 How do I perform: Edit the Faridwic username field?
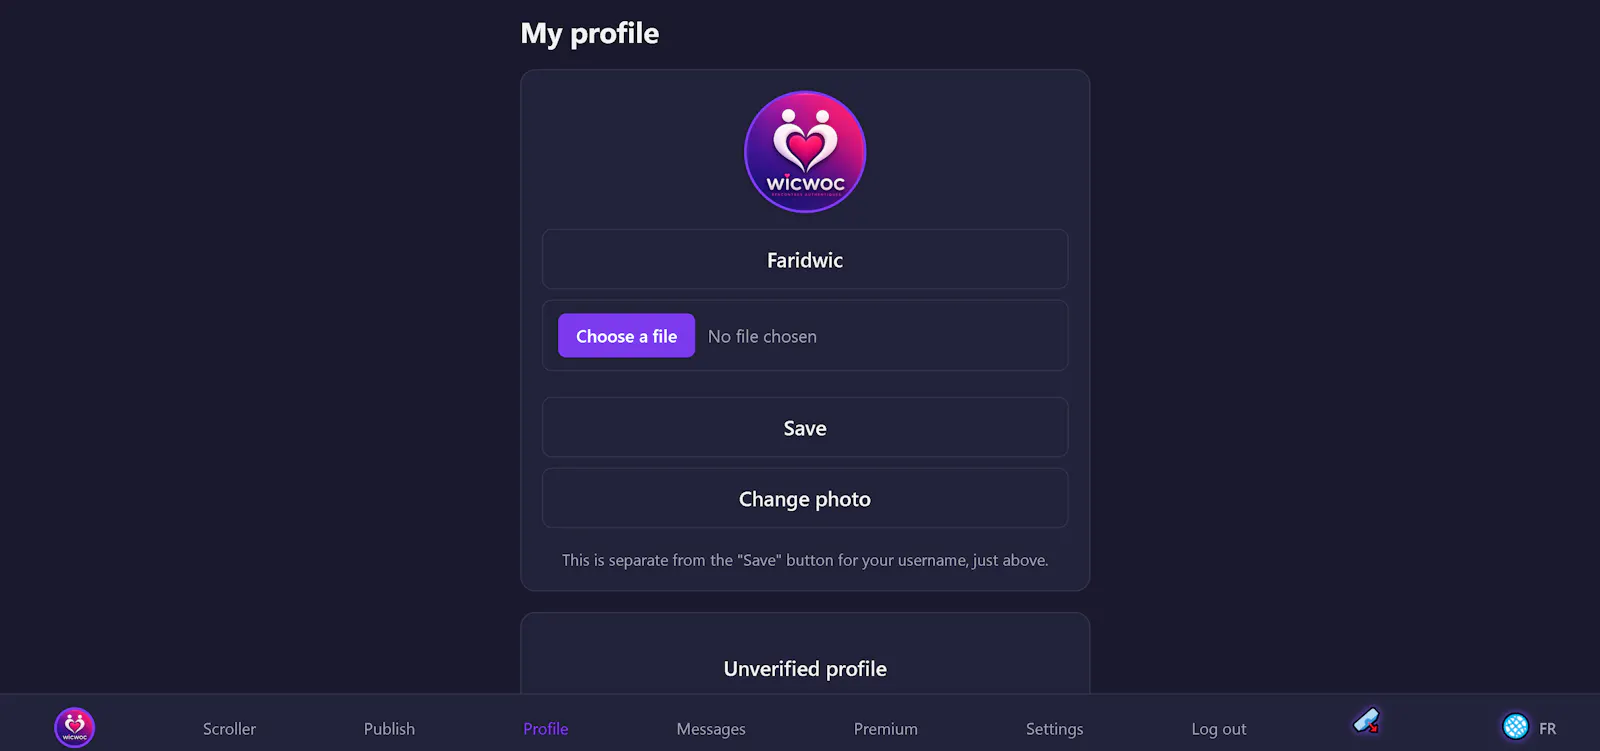pos(805,260)
